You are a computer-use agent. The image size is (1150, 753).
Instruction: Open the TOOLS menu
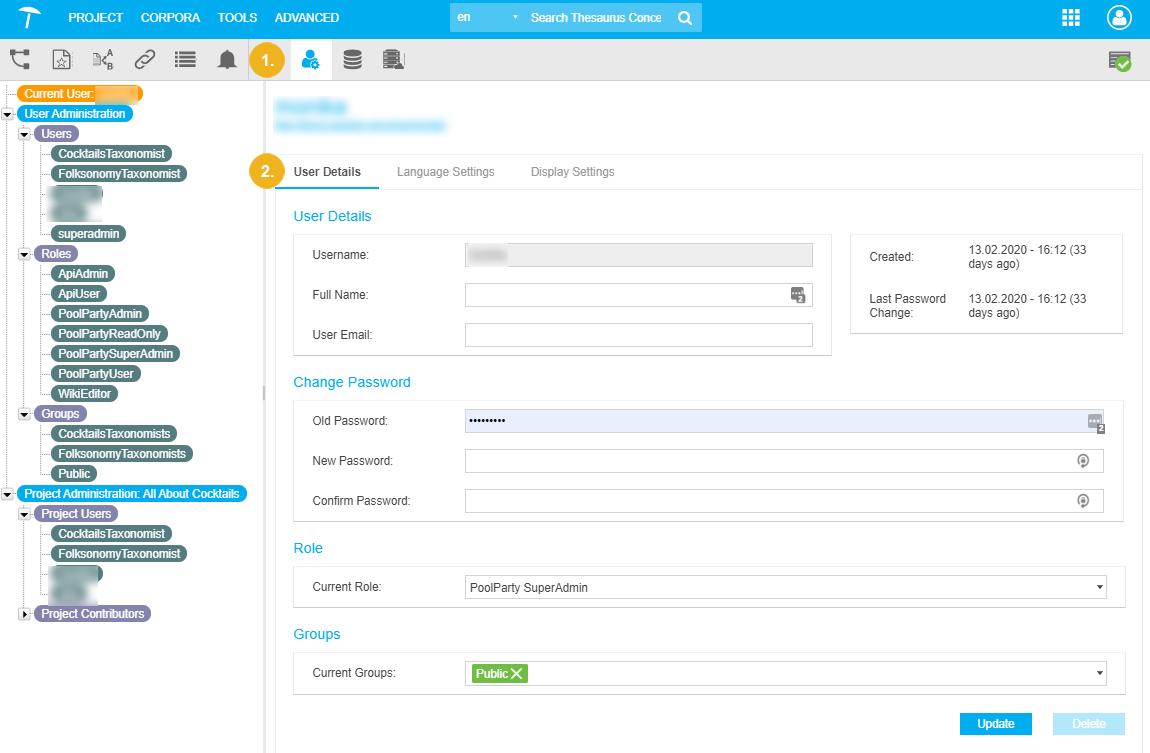237,18
